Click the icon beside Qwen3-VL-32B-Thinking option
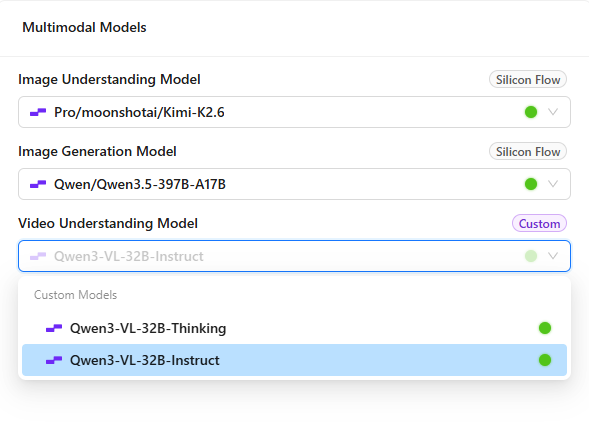 click(x=54, y=328)
